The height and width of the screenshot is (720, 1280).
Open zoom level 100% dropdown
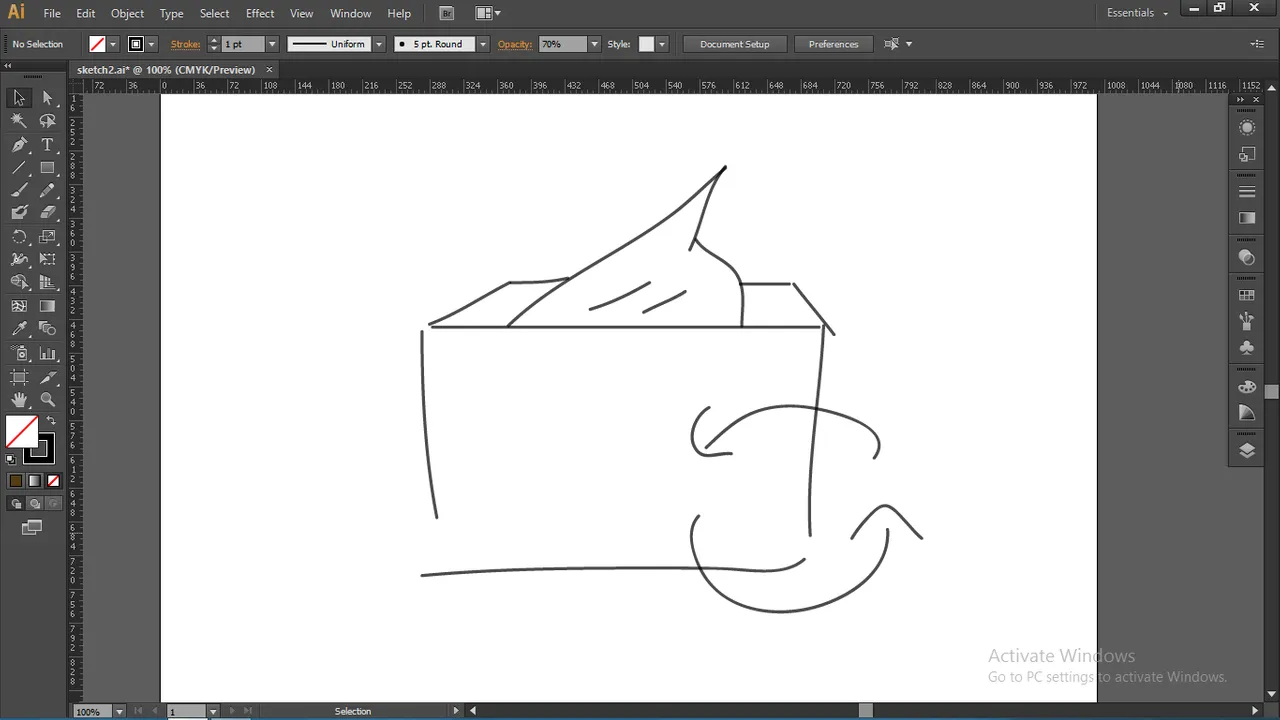click(119, 712)
